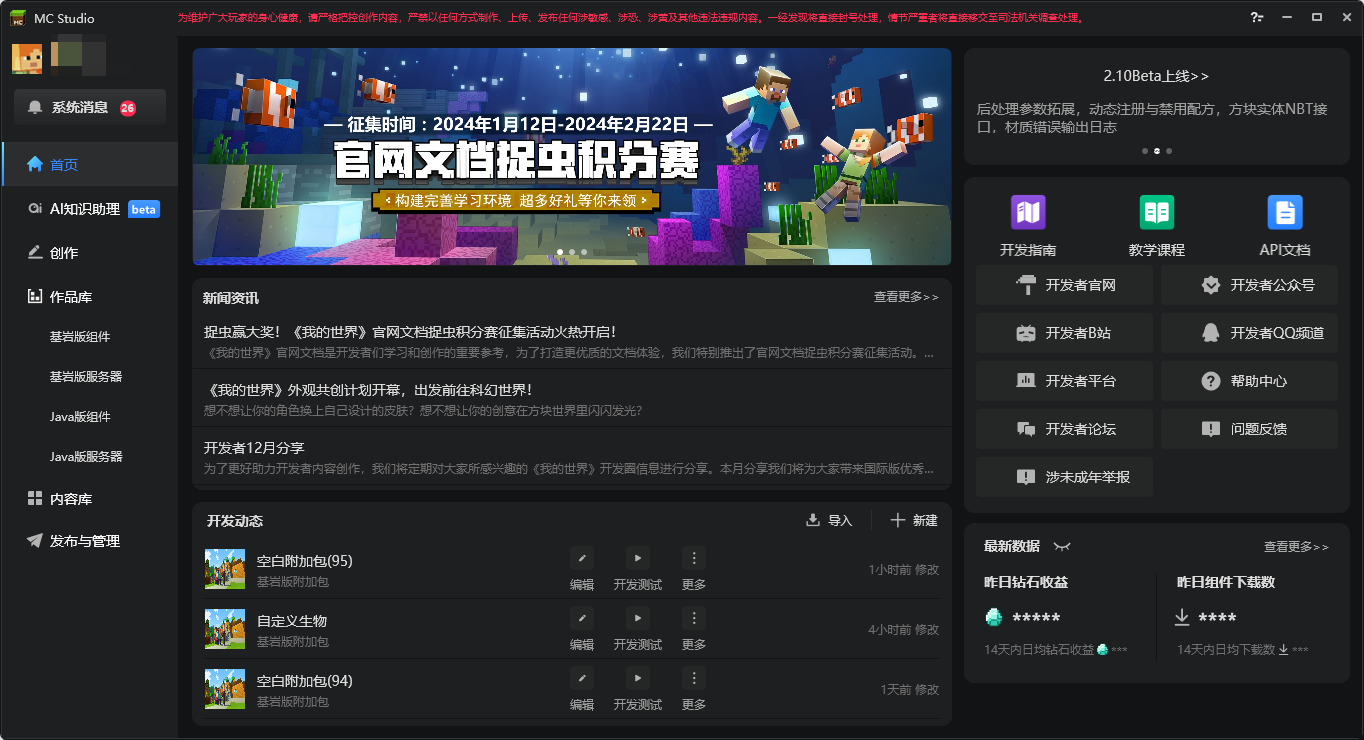The width and height of the screenshot is (1364, 740).
Task: Click MC Studio logo in title bar
Action: [x=18, y=18]
